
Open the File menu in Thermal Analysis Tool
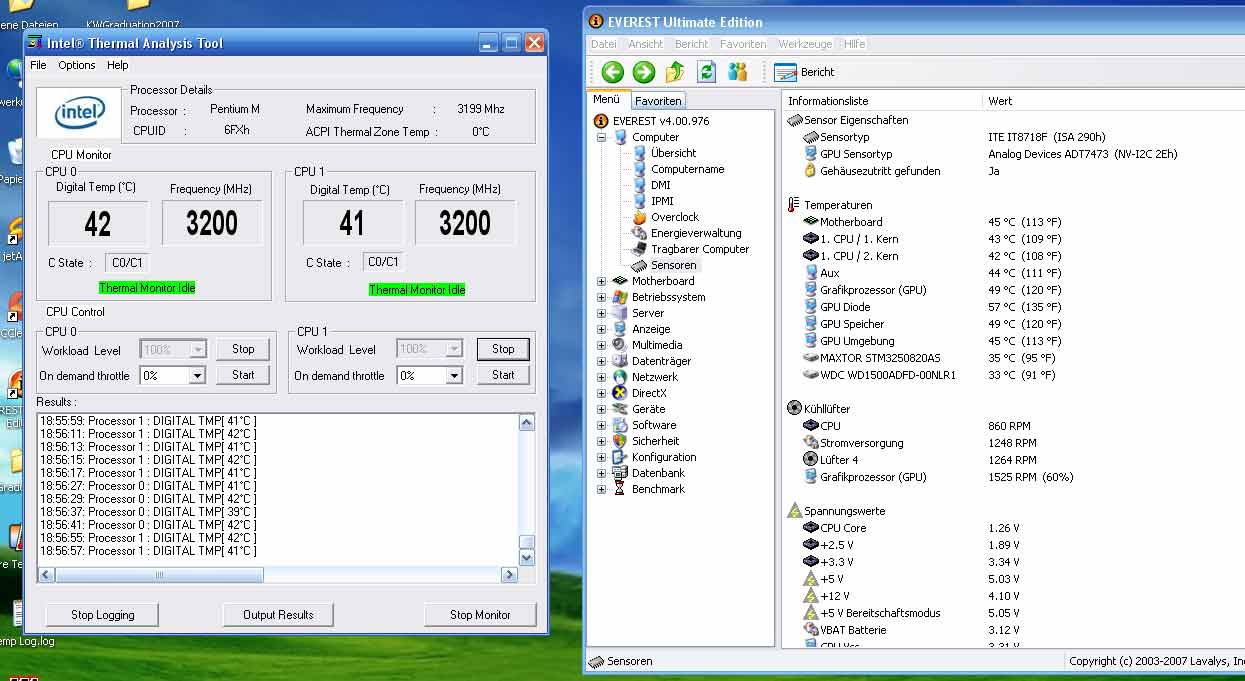[x=38, y=65]
